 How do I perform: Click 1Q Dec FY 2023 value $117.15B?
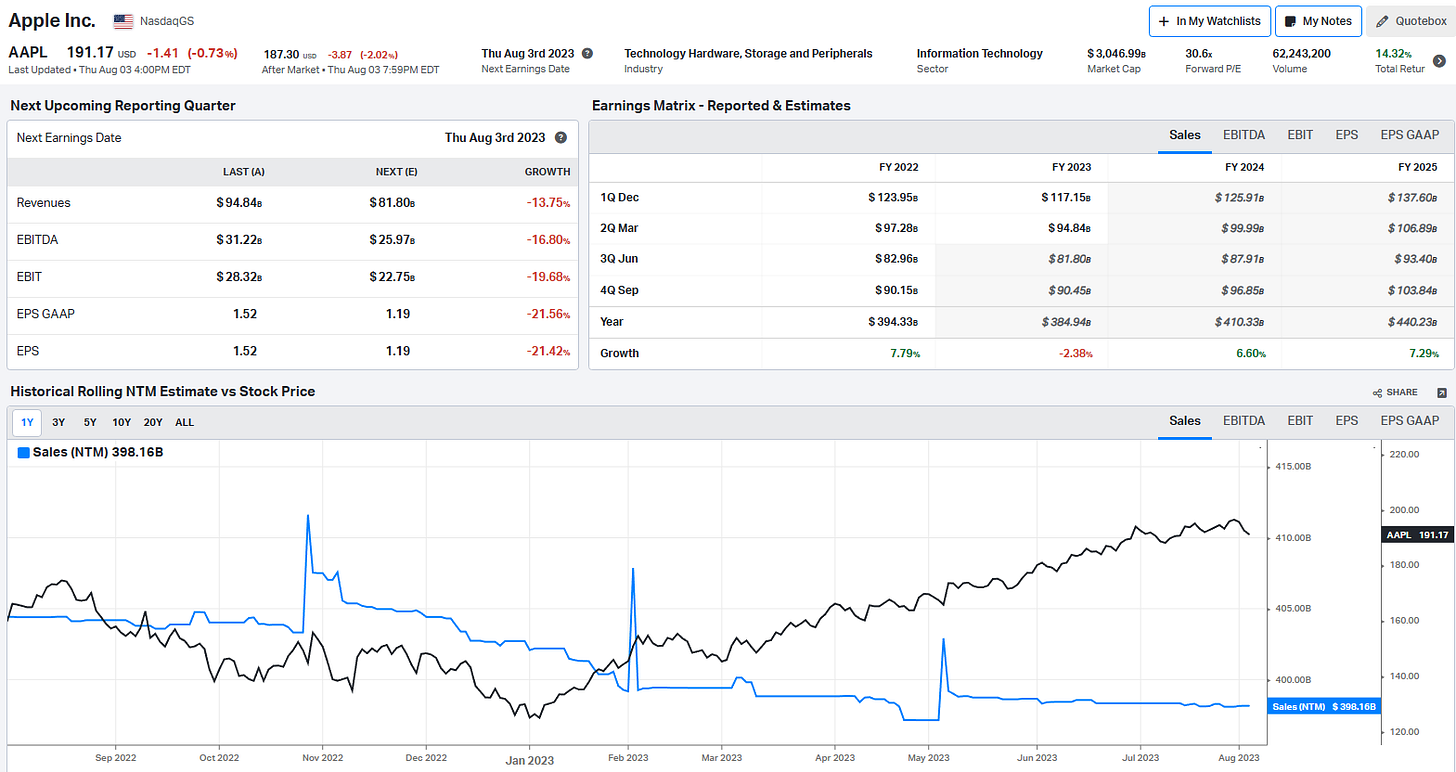click(x=1067, y=197)
